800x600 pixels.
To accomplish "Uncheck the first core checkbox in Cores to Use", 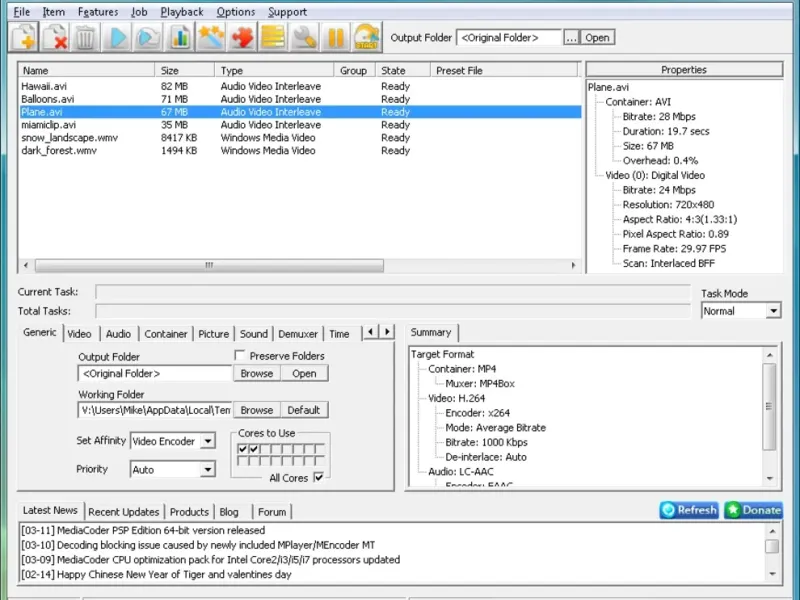I will (x=242, y=450).
